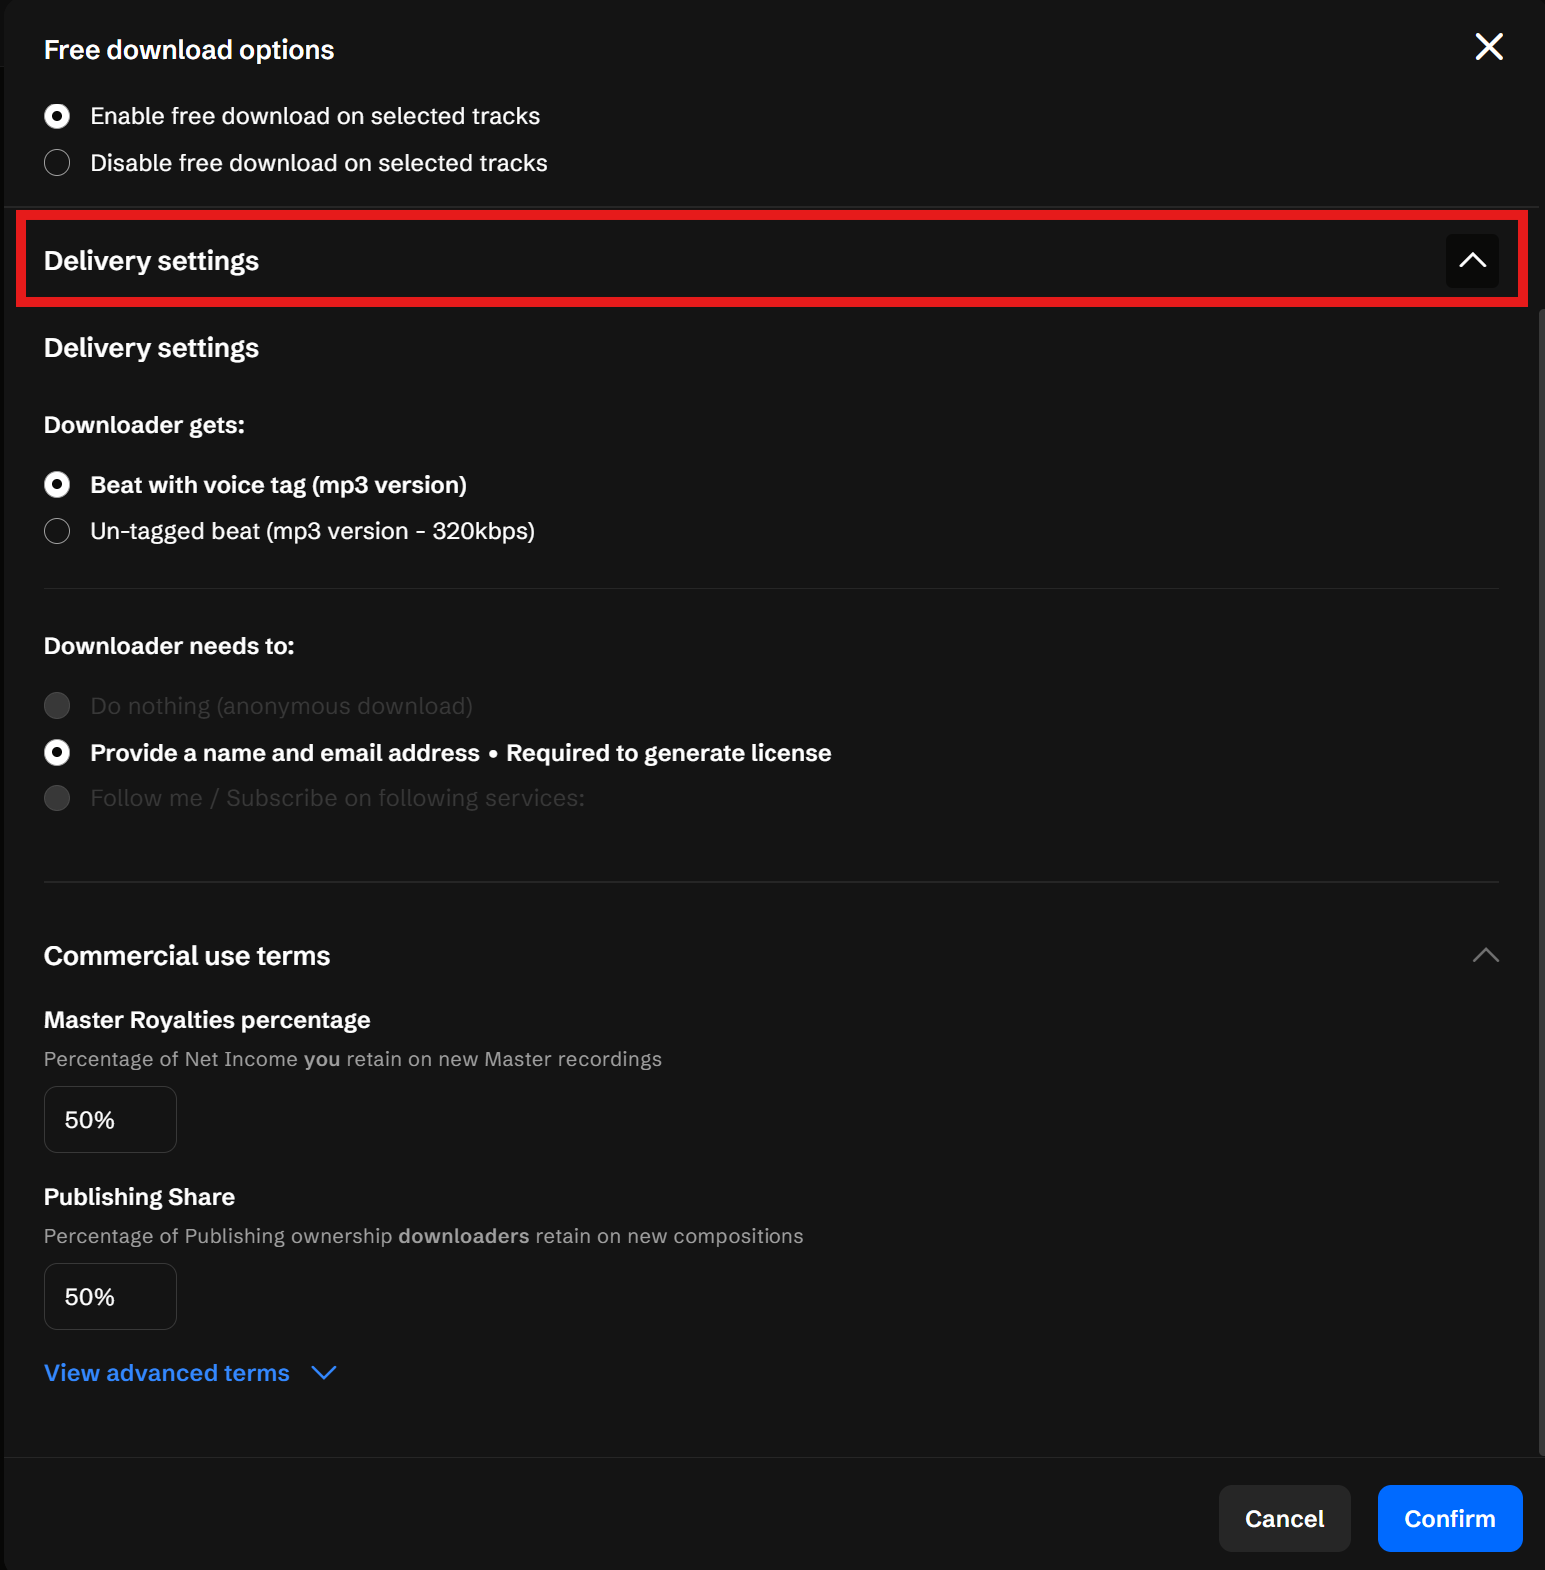Expand advanced terms using the blue chevron
Viewport: 1545px width, 1570px height.
tap(324, 1373)
